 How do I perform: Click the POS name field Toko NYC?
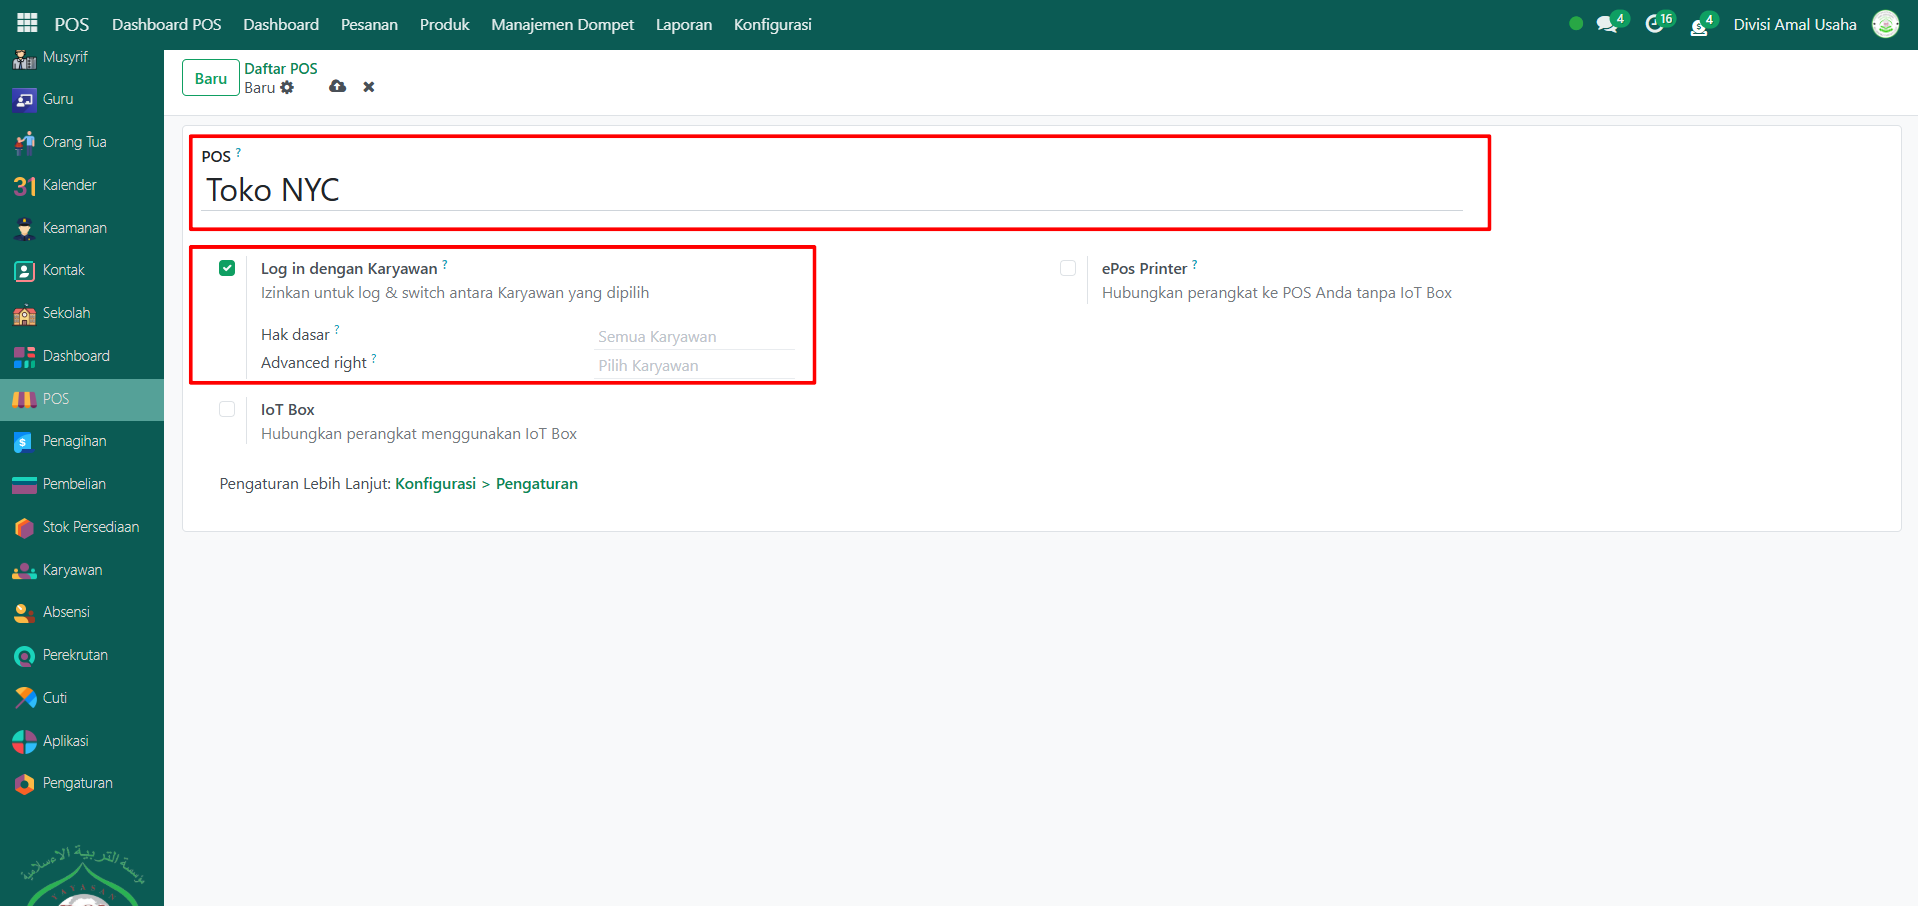(x=830, y=190)
